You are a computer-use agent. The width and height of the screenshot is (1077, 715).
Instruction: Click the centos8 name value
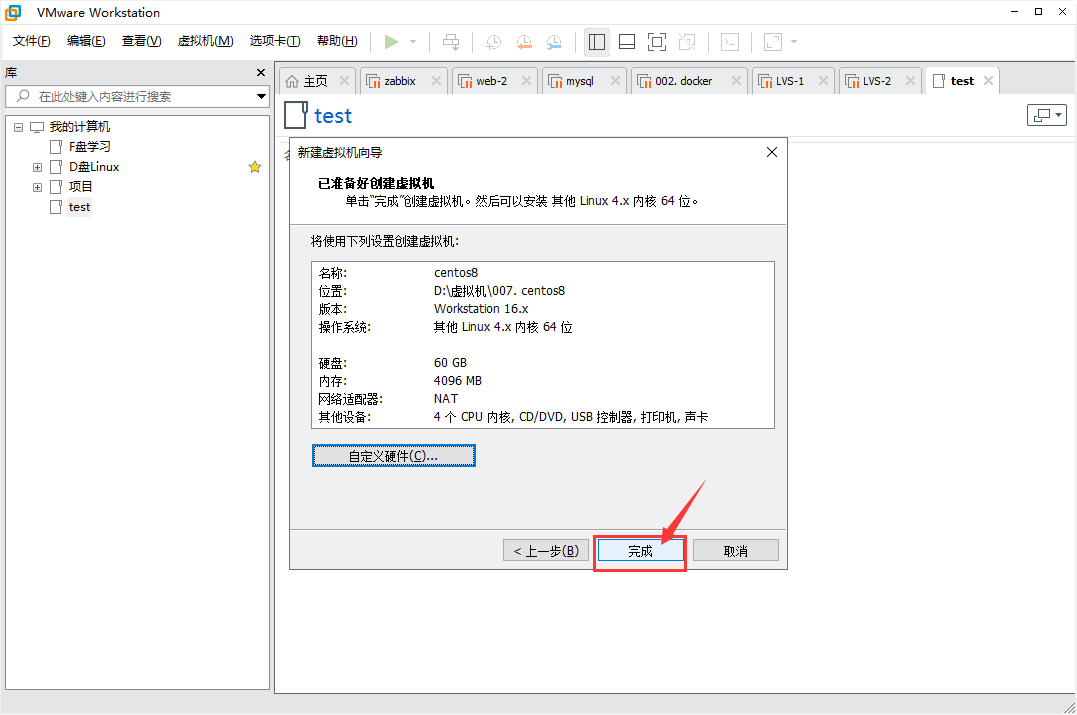[456, 273]
